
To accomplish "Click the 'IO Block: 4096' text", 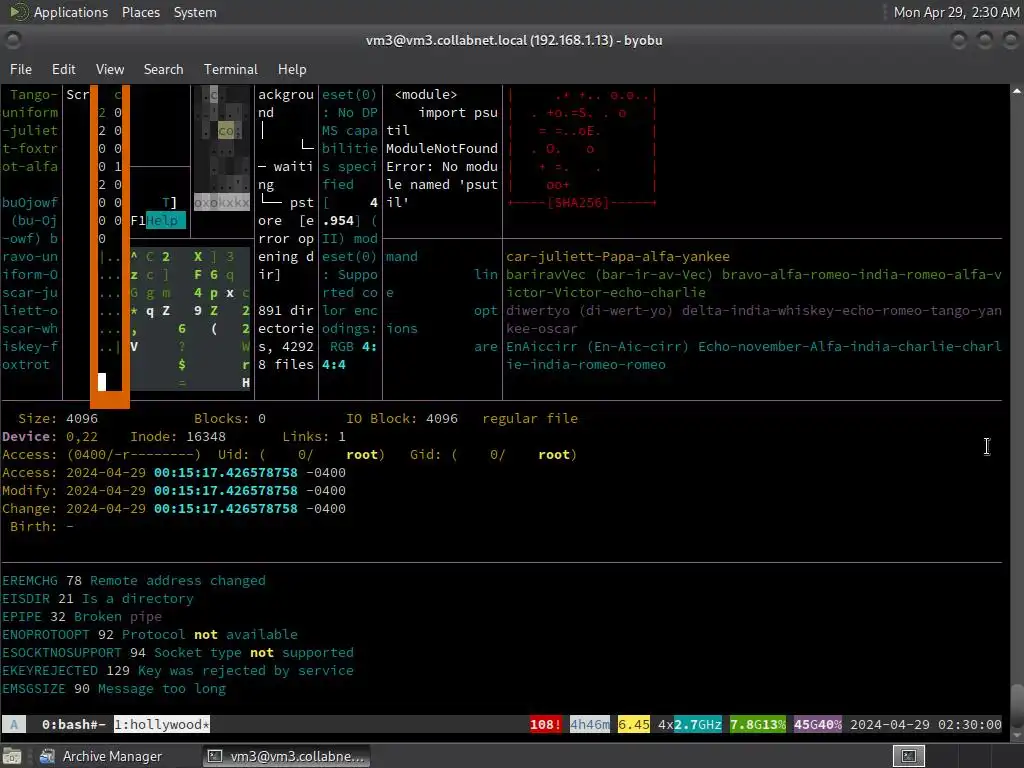I will (402, 418).
